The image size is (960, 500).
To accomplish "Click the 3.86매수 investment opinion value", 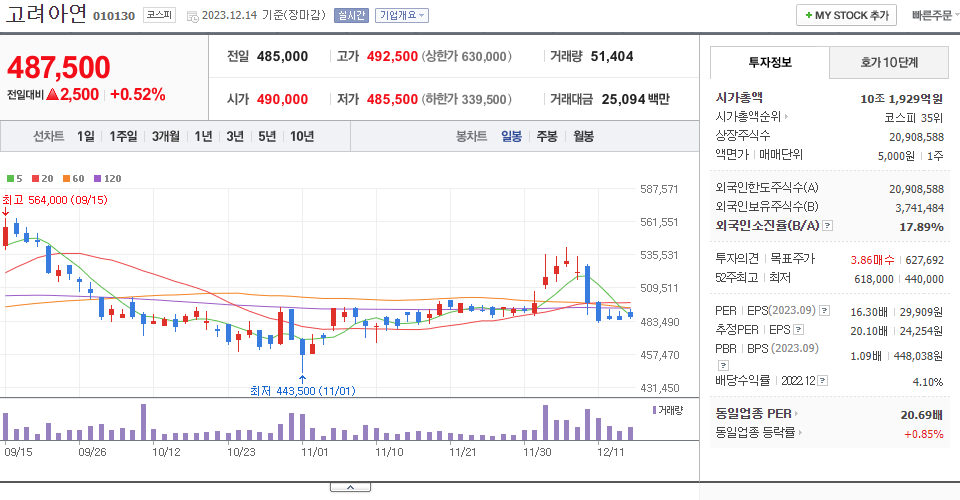I will (872, 260).
